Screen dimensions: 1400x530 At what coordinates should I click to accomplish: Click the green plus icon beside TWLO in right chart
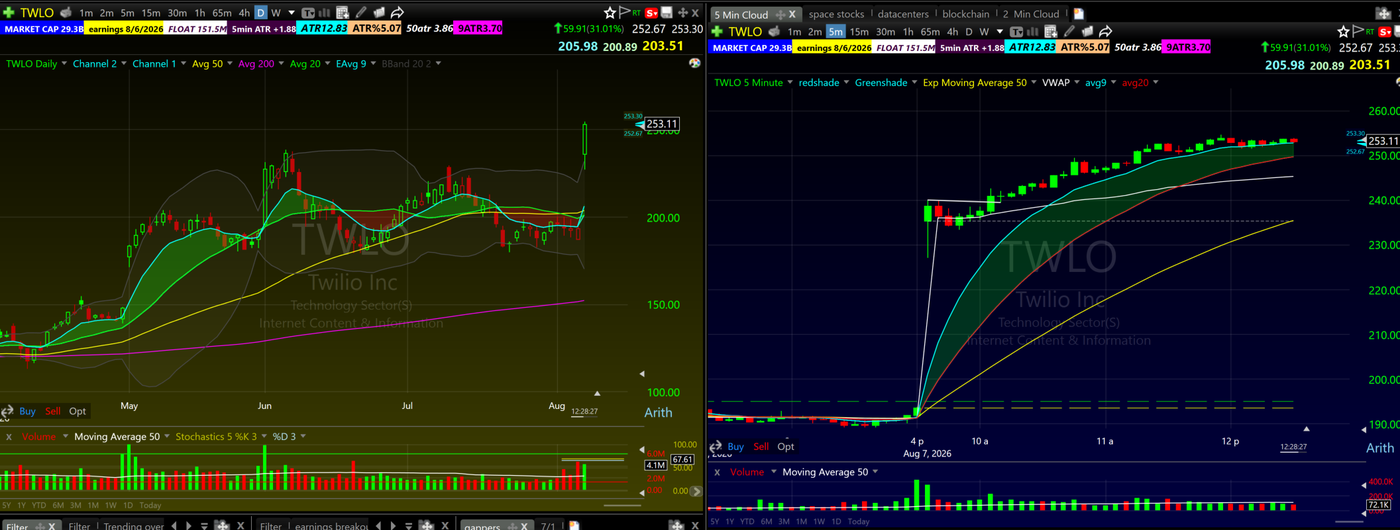coord(717,32)
